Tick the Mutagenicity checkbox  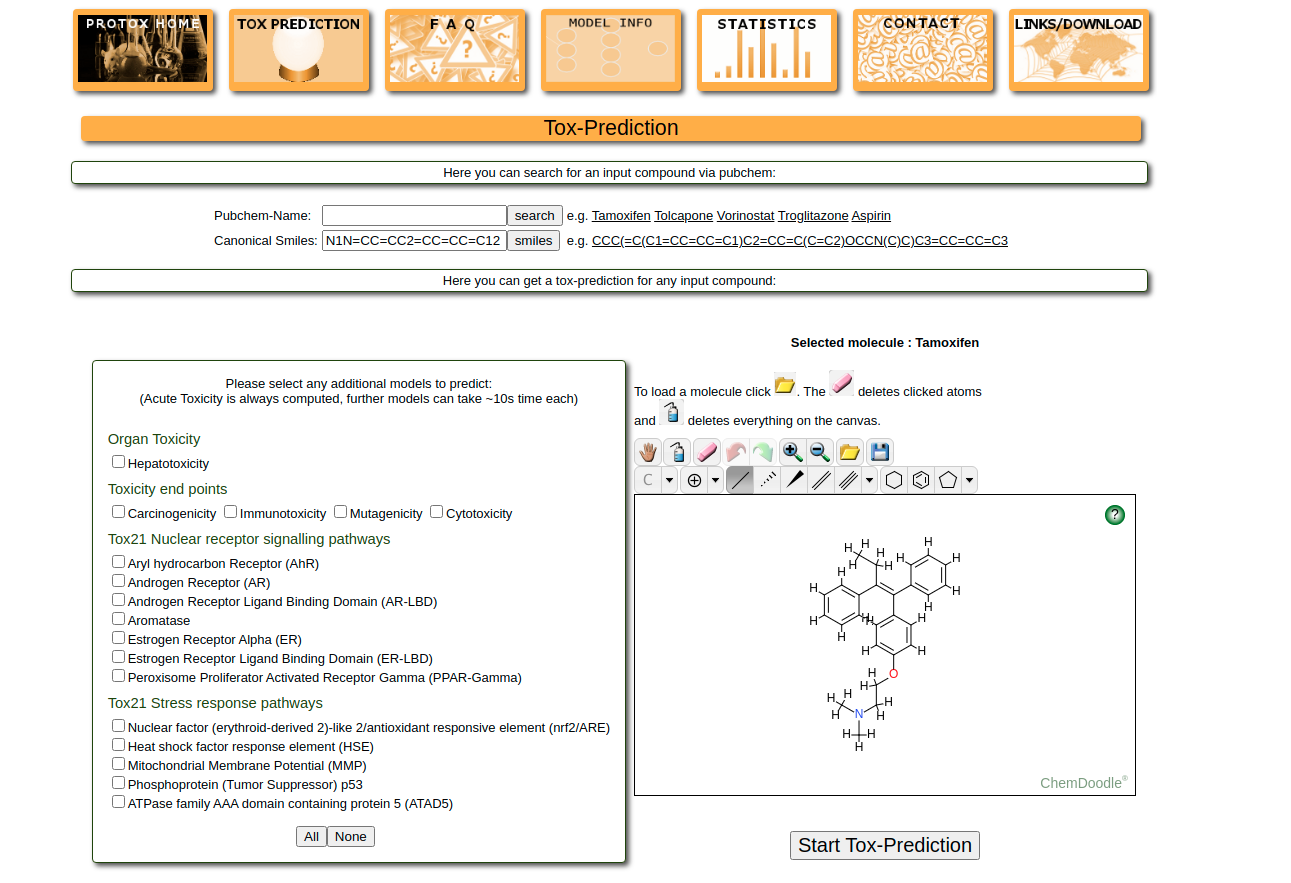coord(341,512)
